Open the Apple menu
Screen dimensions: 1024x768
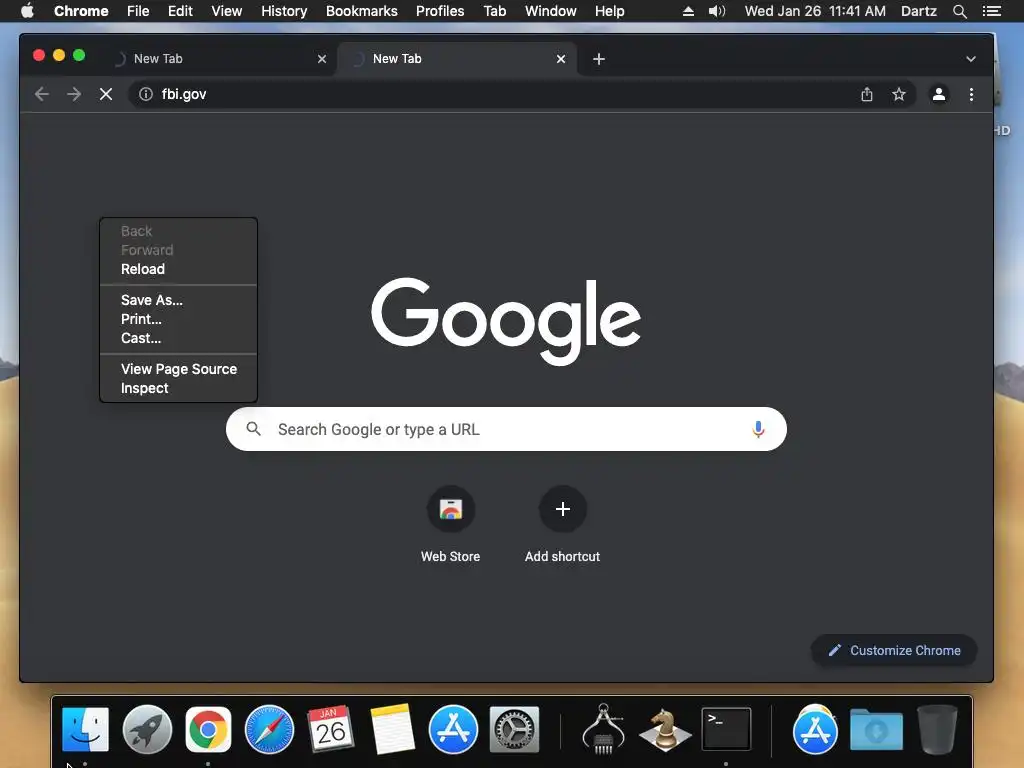pyautogui.click(x=27, y=11)
